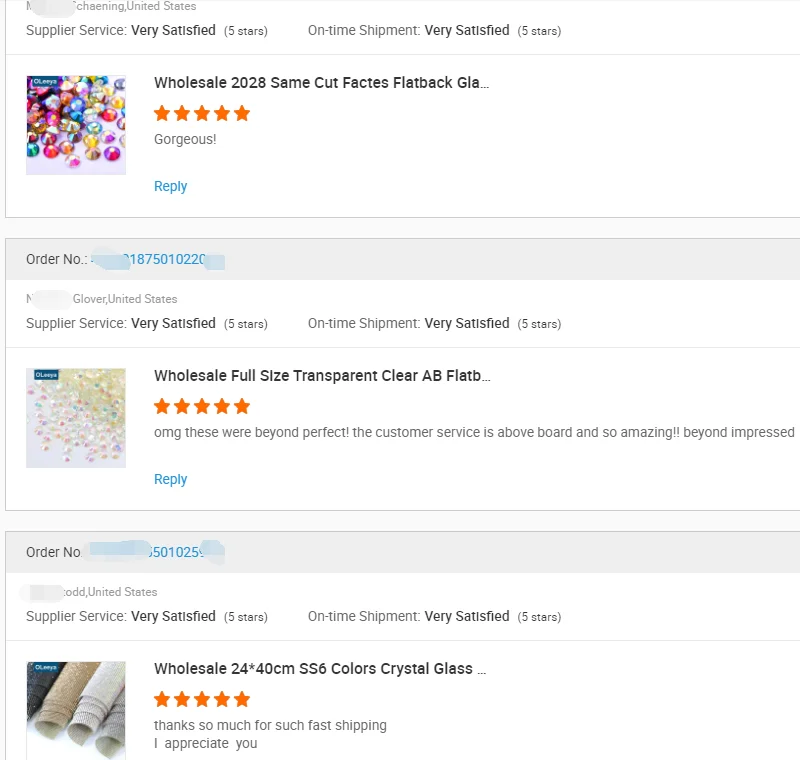Open the Wholesale 24*40cm SS6 Colors Crystal title
The image size is (800, 760).
(x=320, y=669)
